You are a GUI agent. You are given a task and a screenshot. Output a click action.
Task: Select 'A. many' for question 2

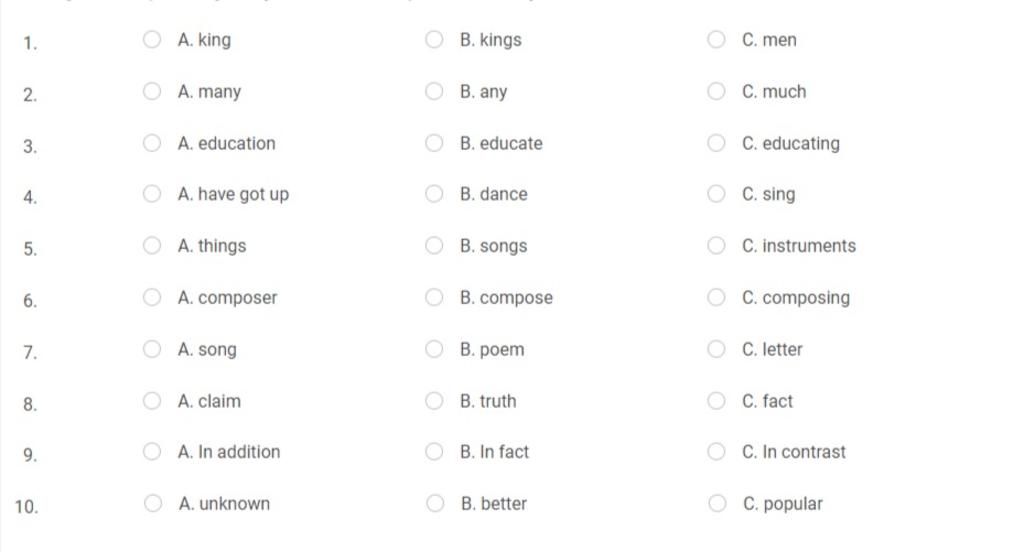point(152,91)
